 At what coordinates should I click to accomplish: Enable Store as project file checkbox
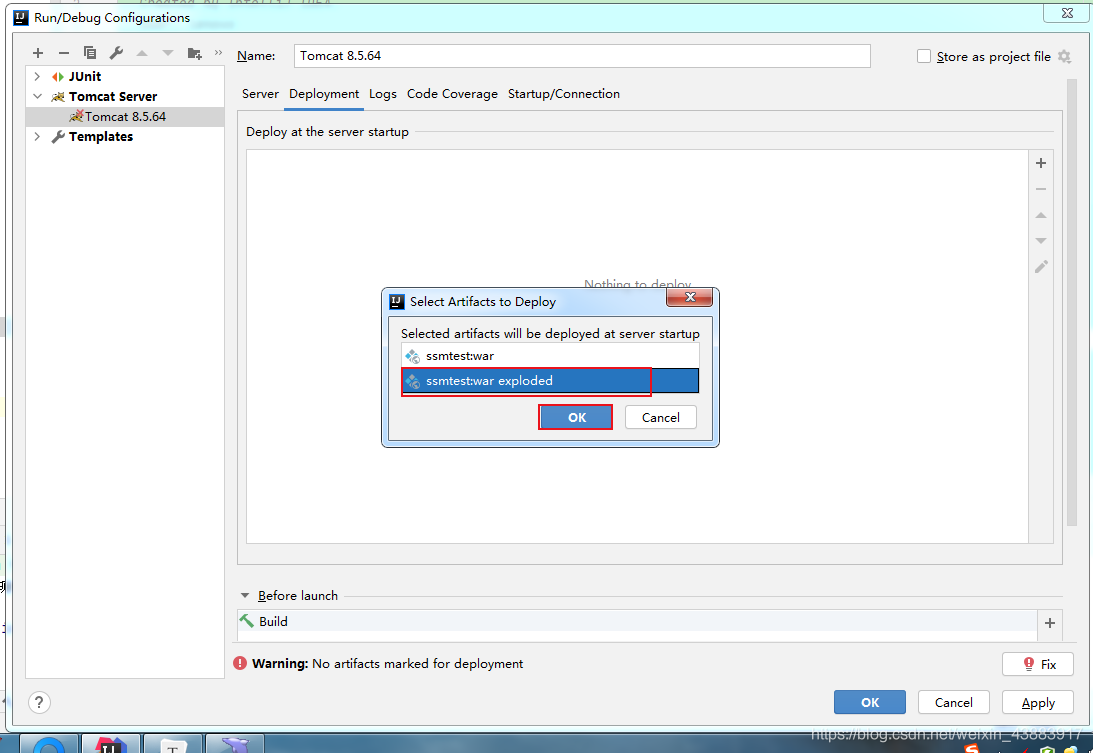(924, 56)
